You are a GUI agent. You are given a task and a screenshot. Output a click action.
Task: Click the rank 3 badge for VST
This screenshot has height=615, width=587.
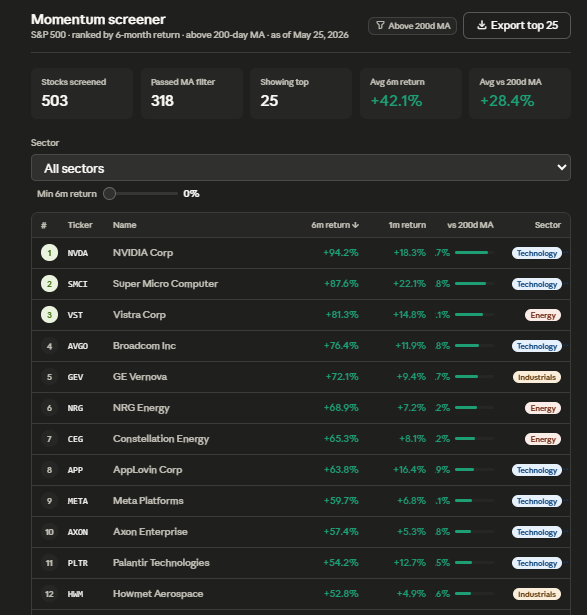pyautogui.click(x=49, y=315)
